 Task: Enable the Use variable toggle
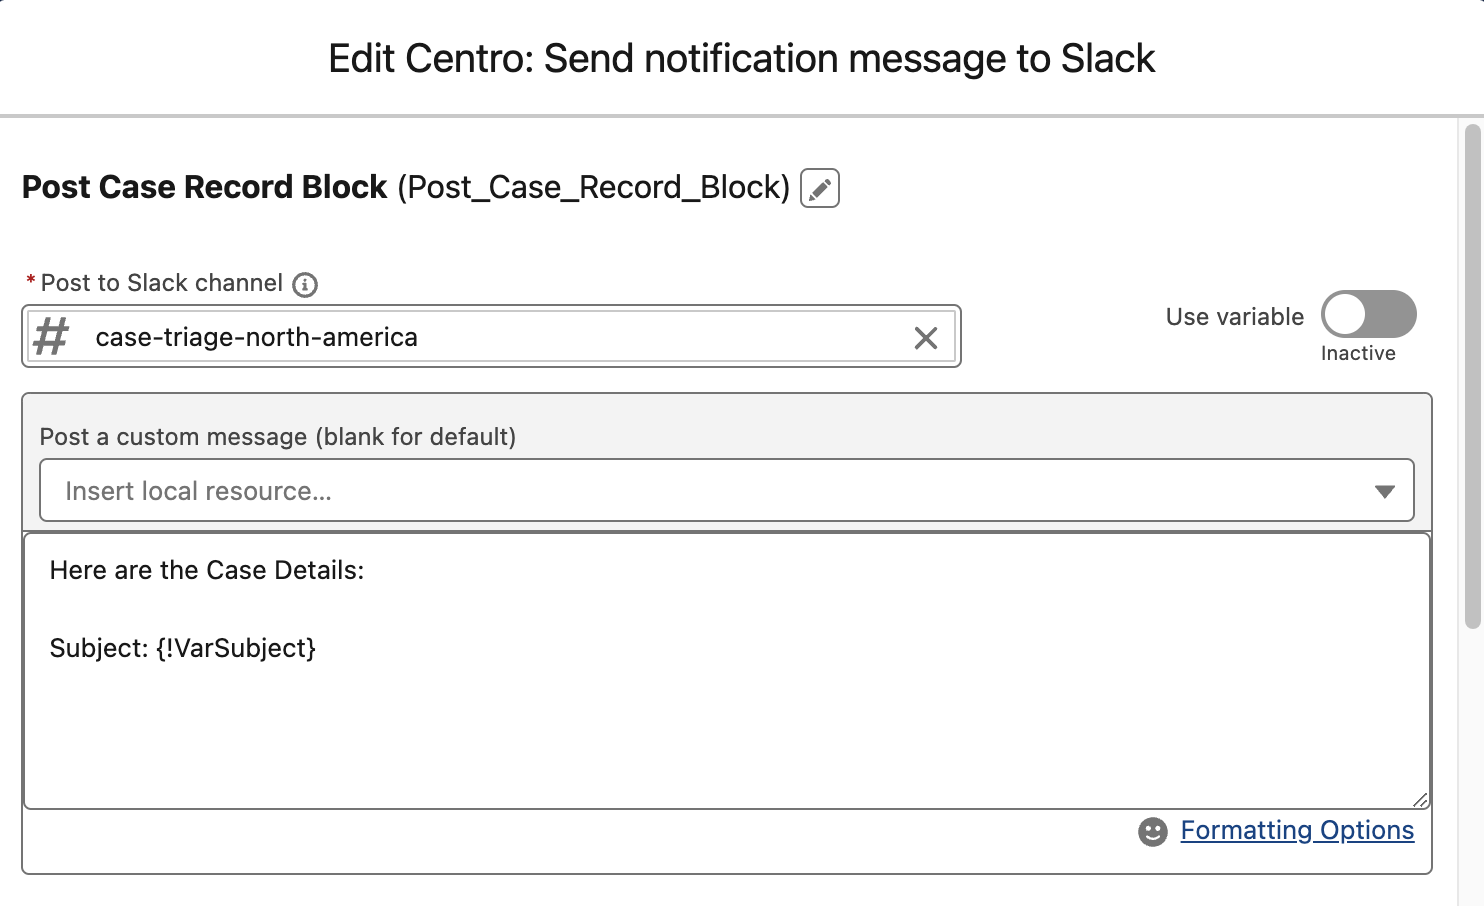pyautogui.click(x=1369, y=315)
